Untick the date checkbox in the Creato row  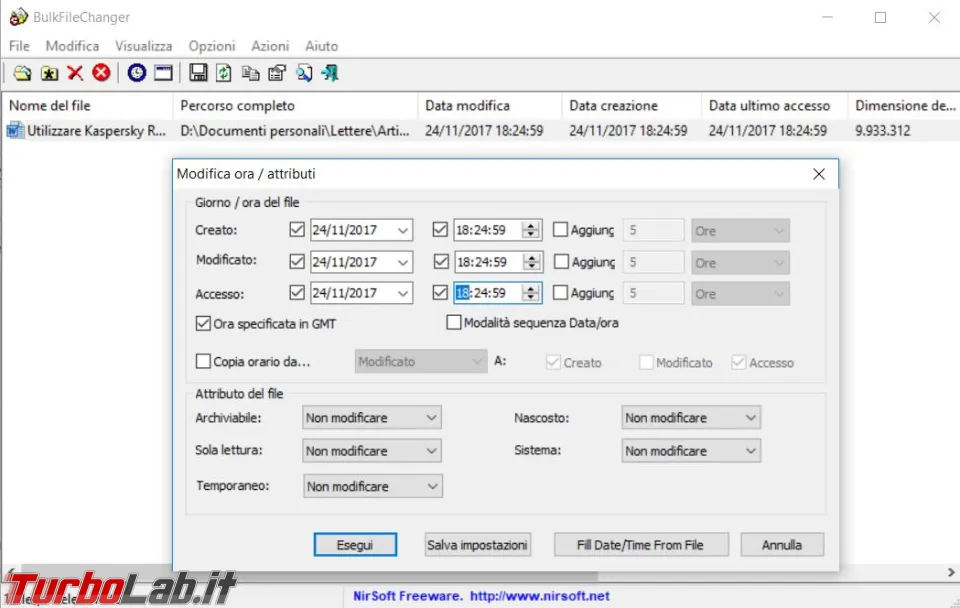pyautogui.click(x=297, y=230)
